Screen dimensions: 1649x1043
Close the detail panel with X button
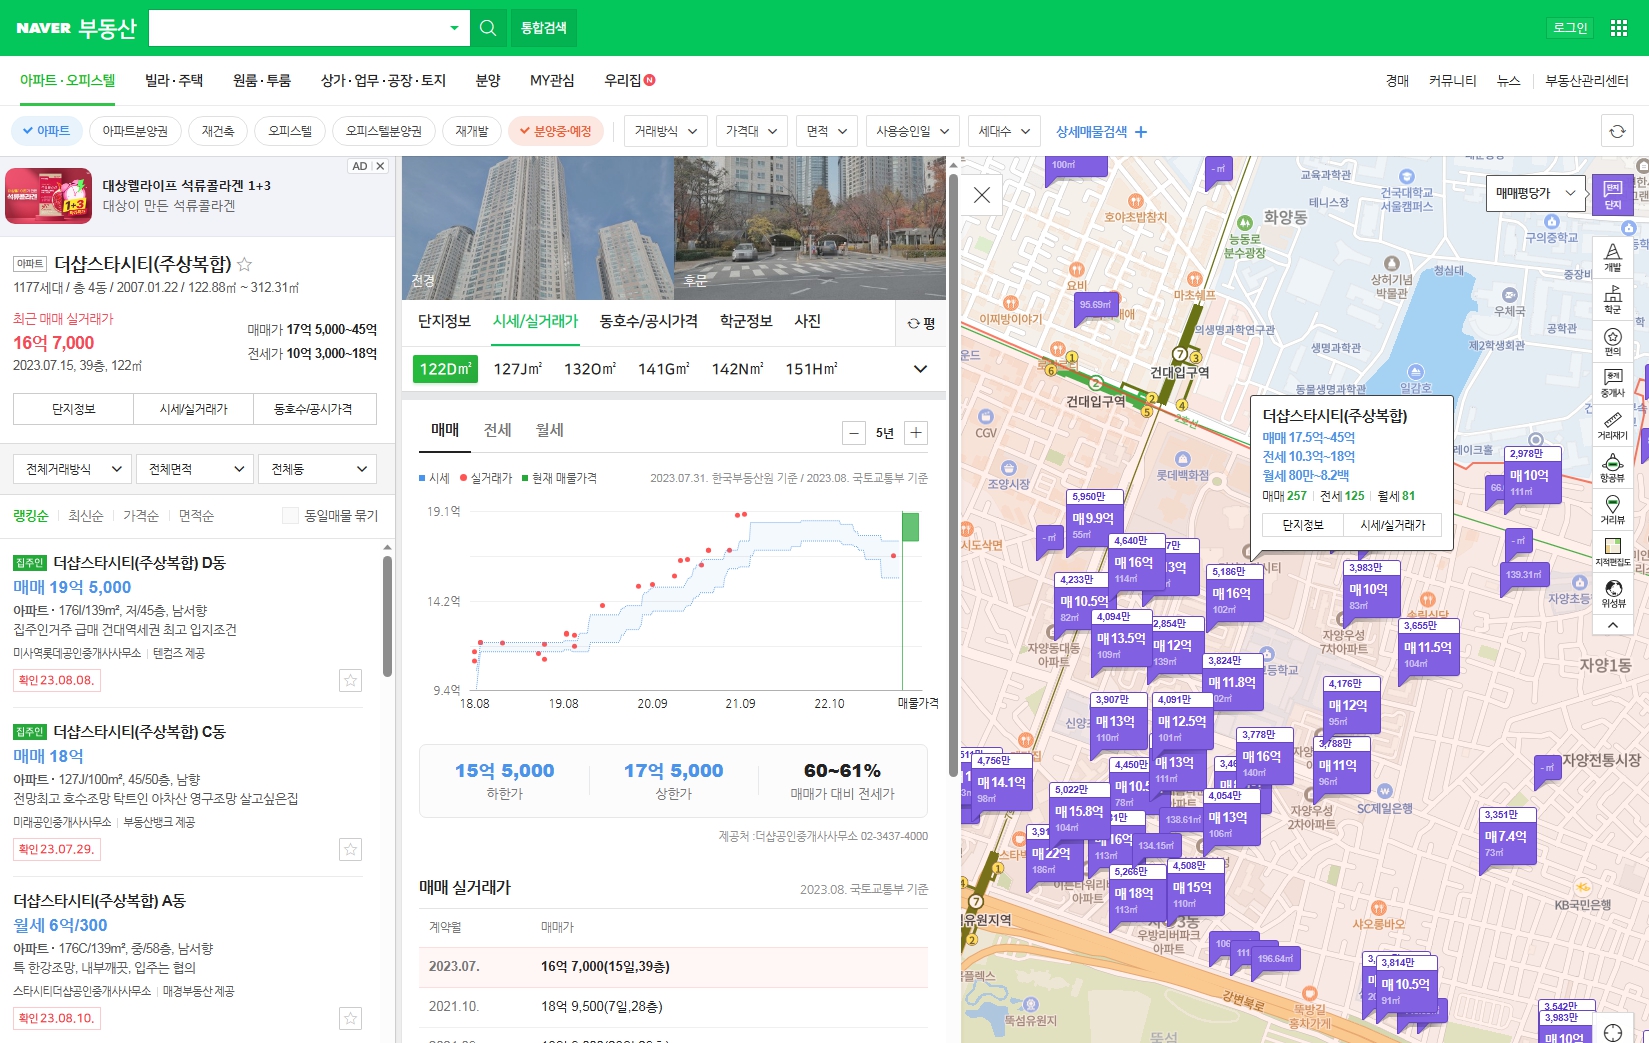[x=982, y=195]
